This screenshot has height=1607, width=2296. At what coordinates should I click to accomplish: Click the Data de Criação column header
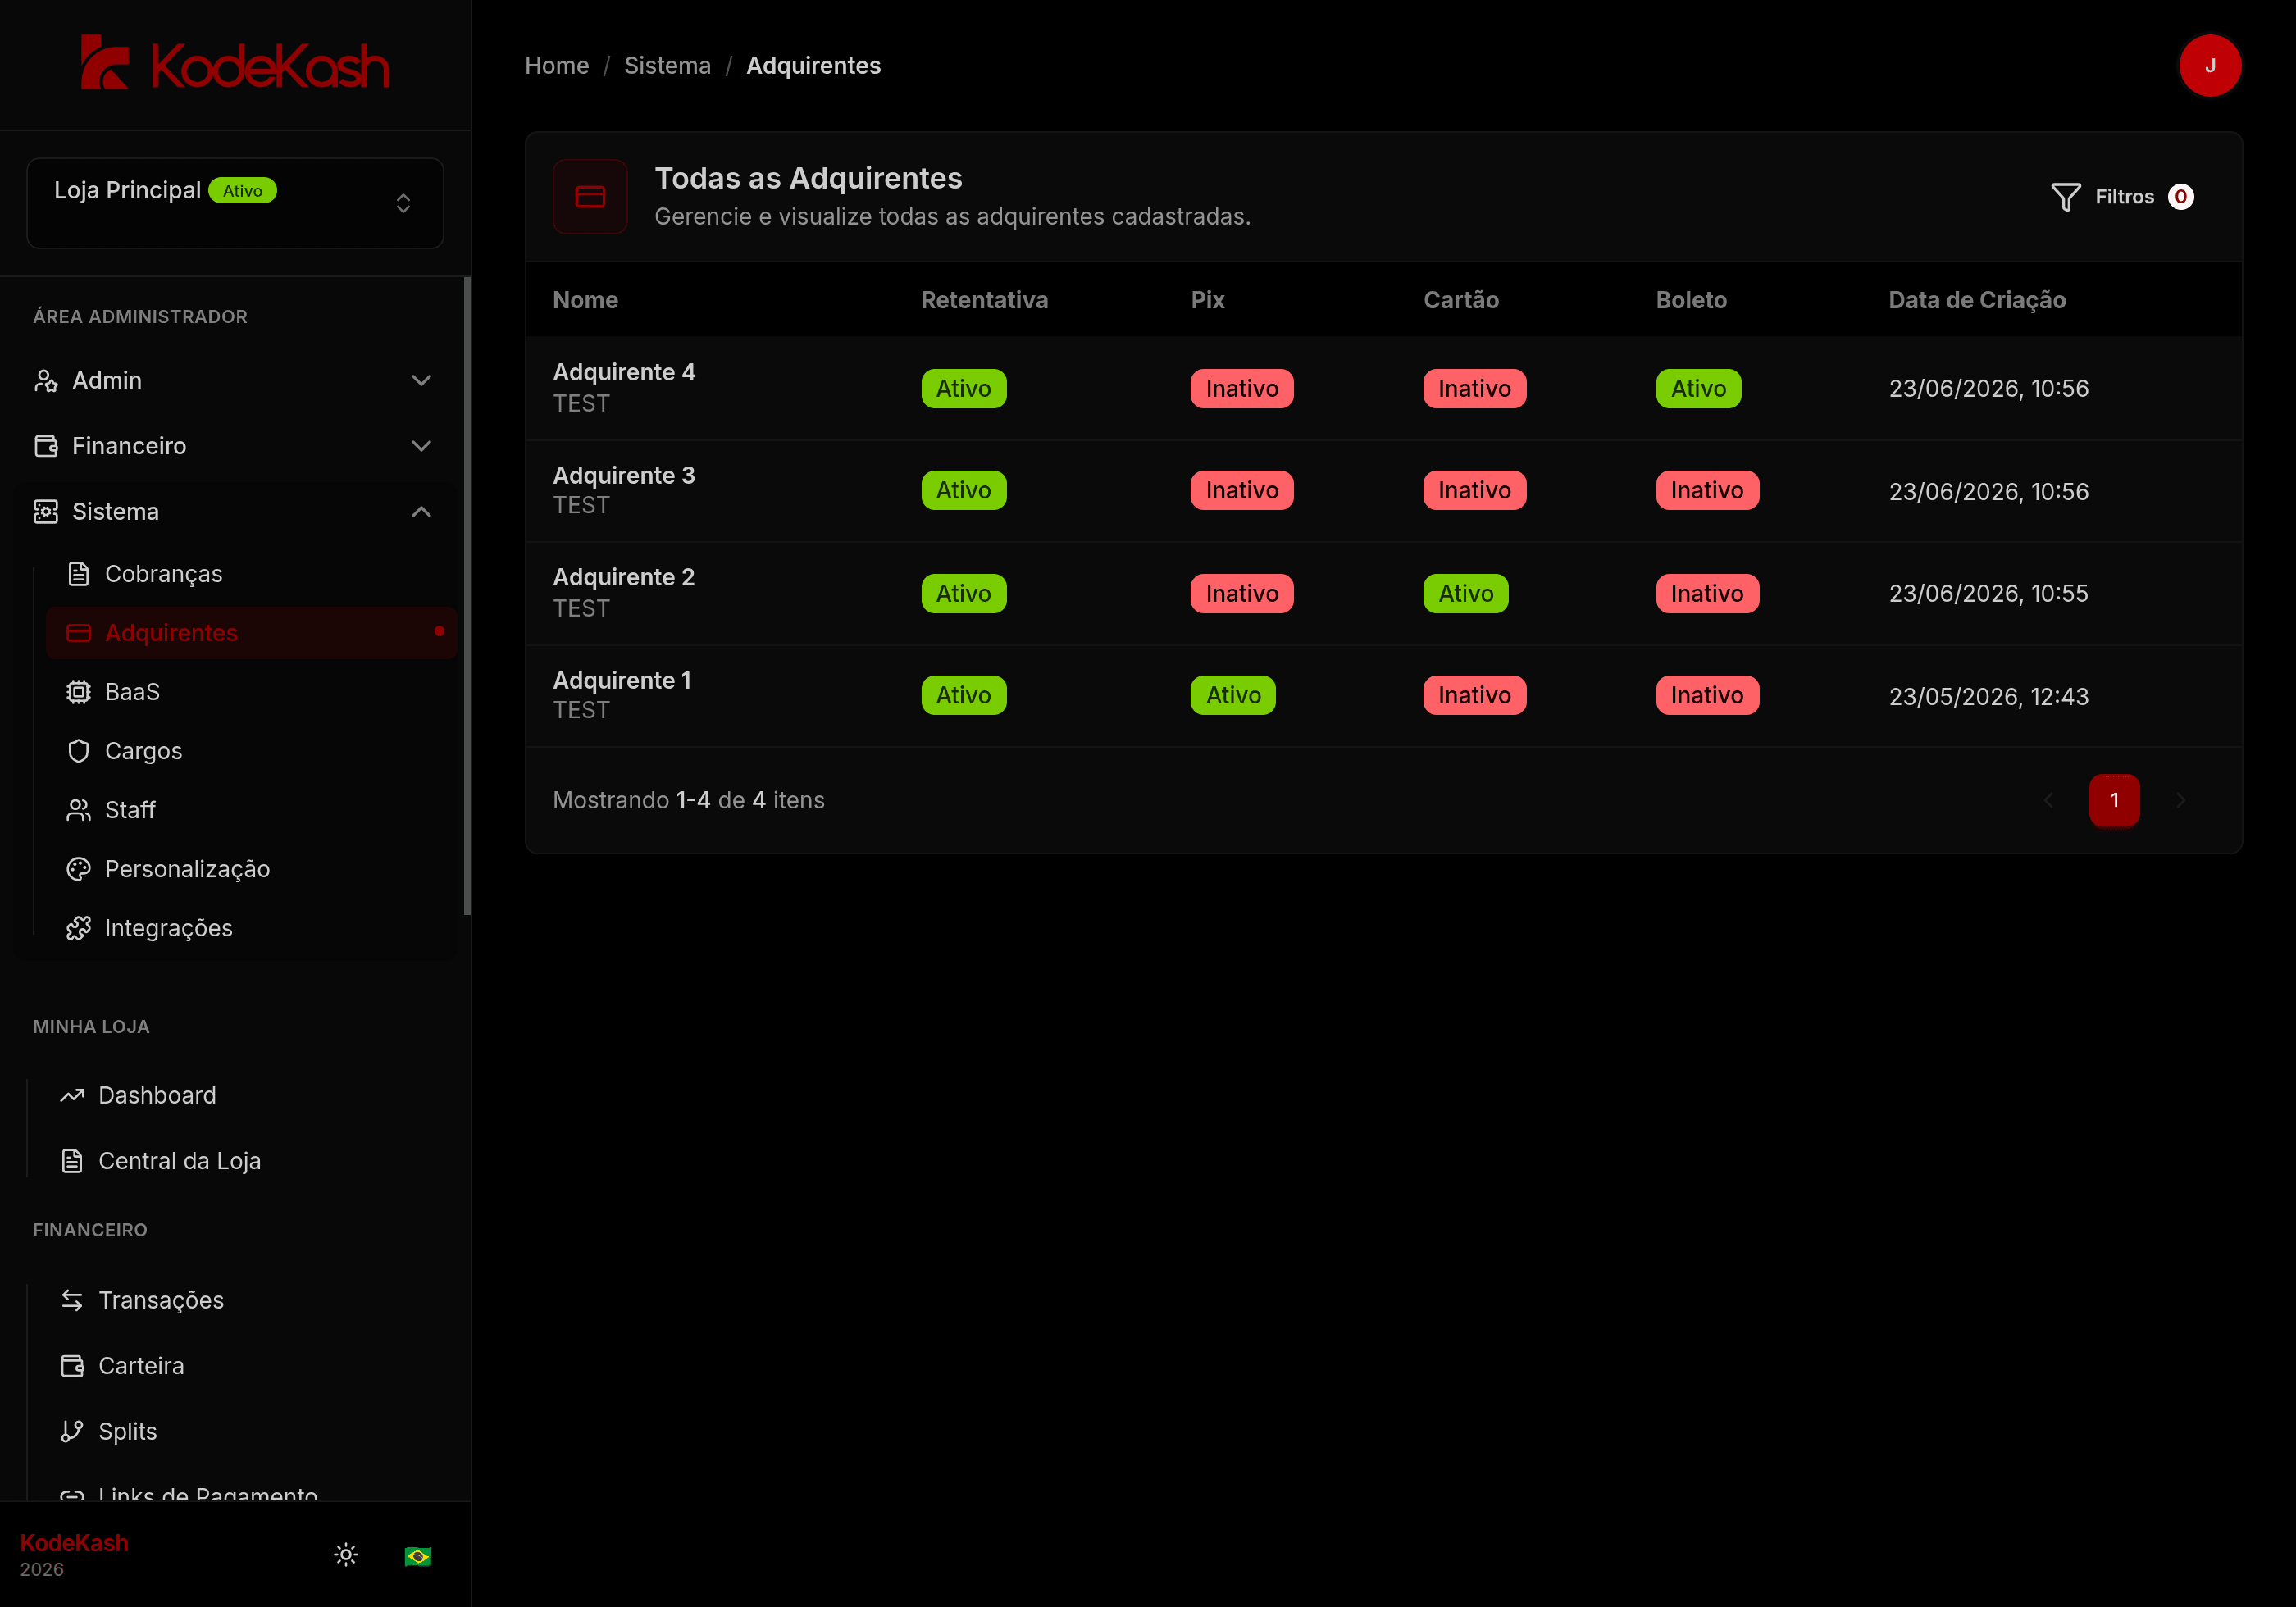tap(1976, 300)
